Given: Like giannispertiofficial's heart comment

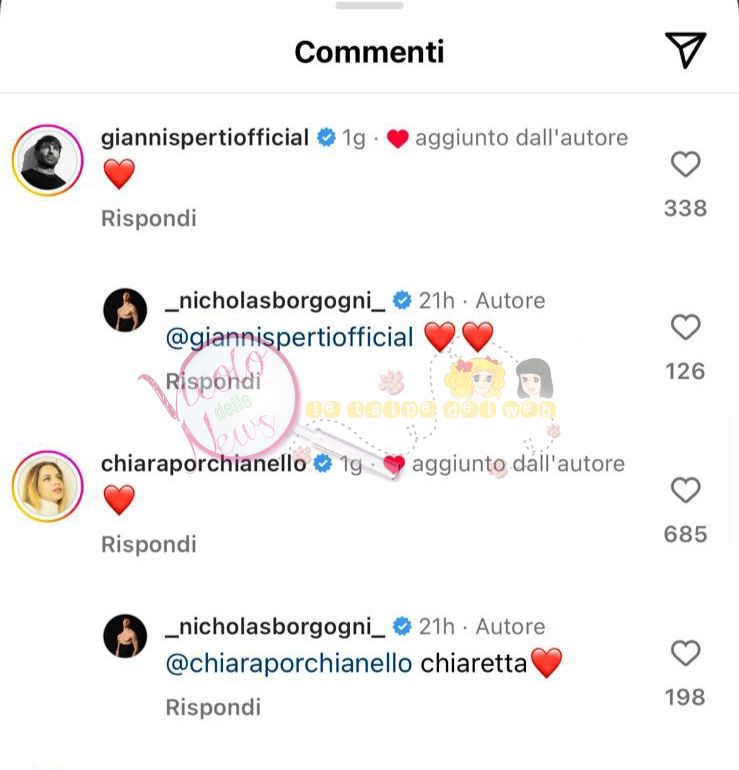Looking at the screenshot, I should point(685,164).
